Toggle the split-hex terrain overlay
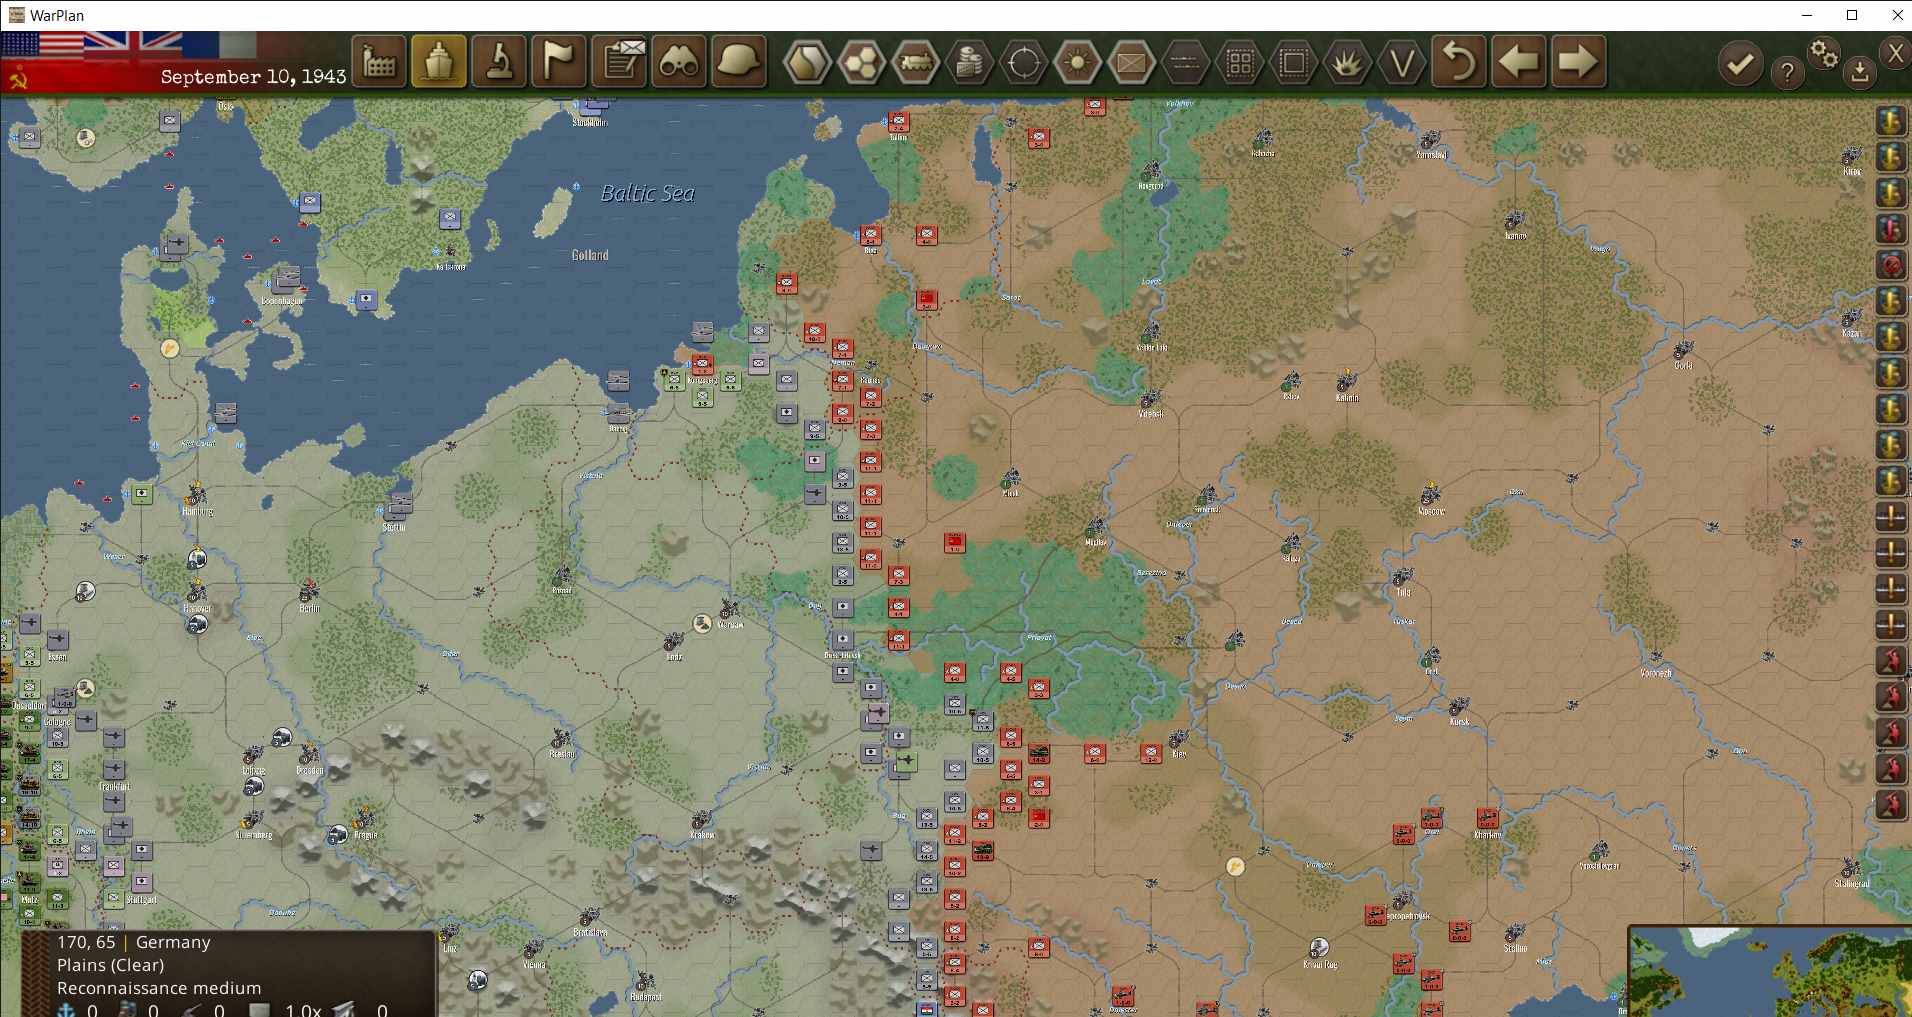1912x1017 pixels. click(807, 63)
